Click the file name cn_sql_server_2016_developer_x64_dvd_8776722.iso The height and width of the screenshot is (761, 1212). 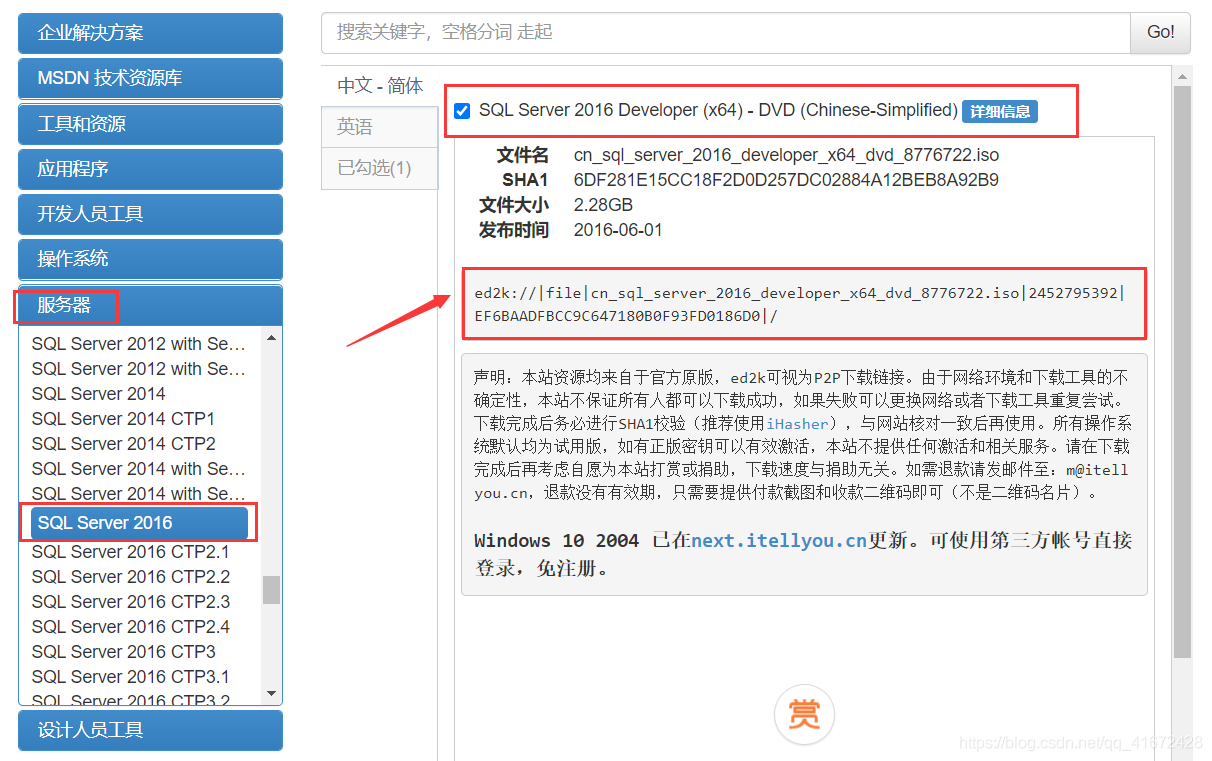(786, 155)
